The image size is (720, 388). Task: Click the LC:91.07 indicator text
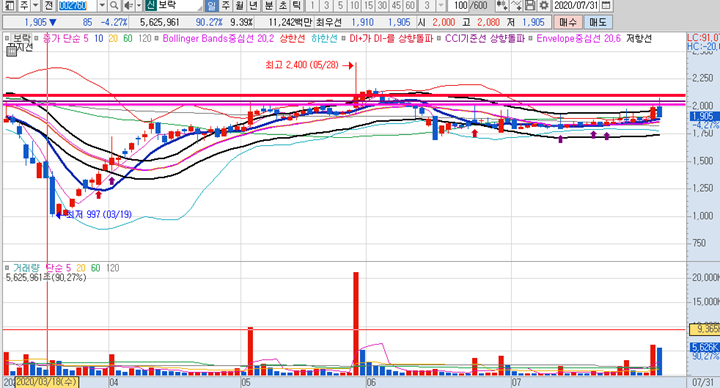click(703, 38)
